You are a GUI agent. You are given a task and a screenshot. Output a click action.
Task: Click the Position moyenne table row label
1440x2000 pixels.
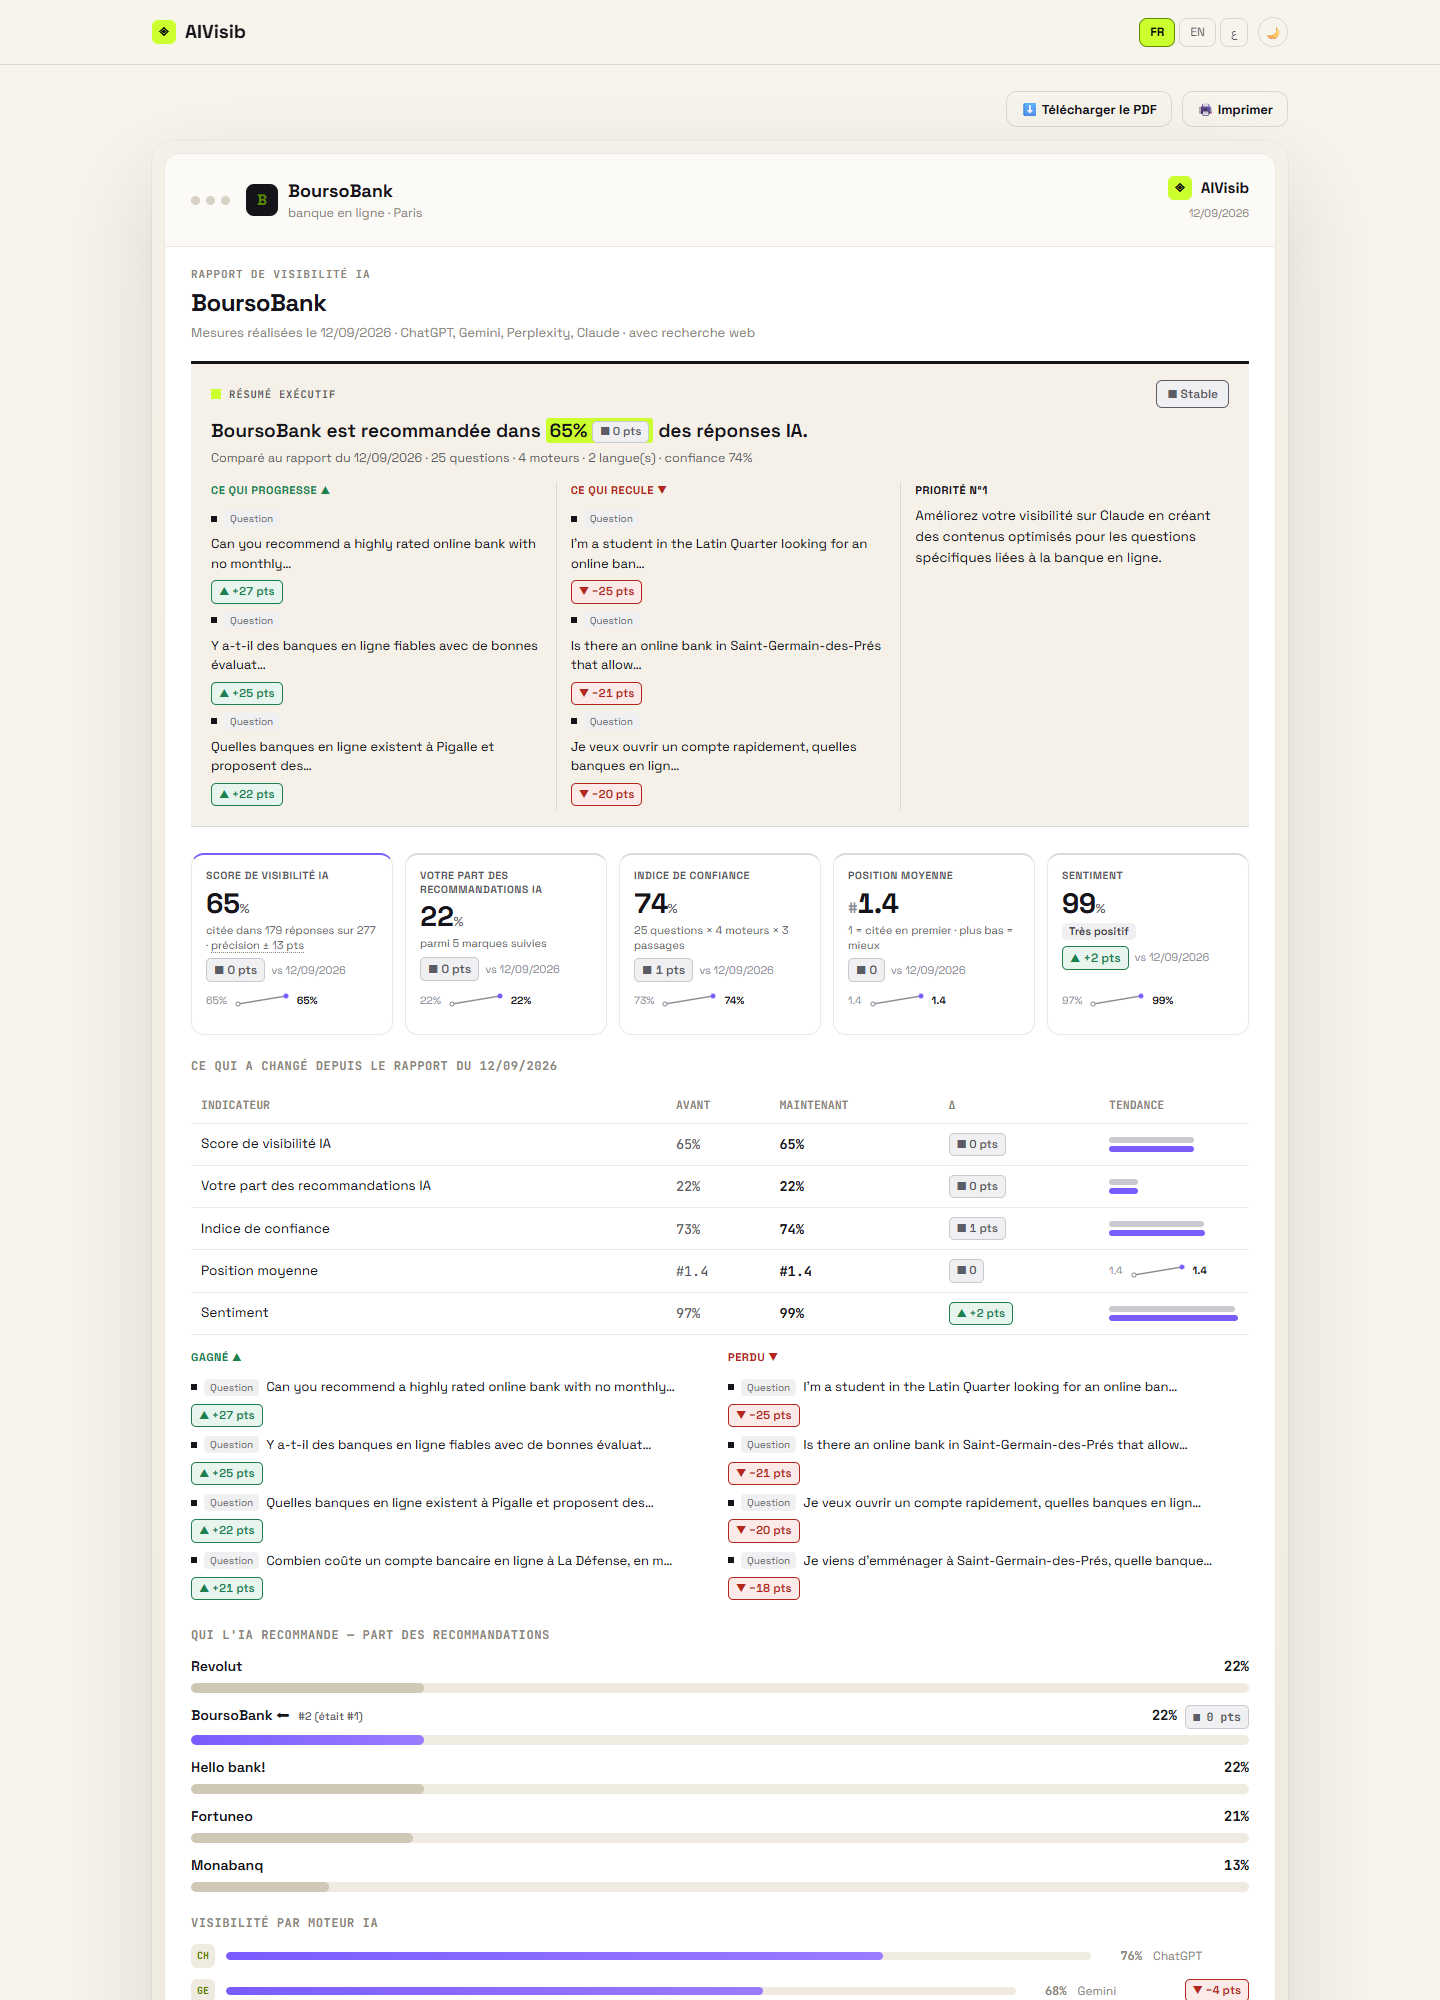(259, 1271)
